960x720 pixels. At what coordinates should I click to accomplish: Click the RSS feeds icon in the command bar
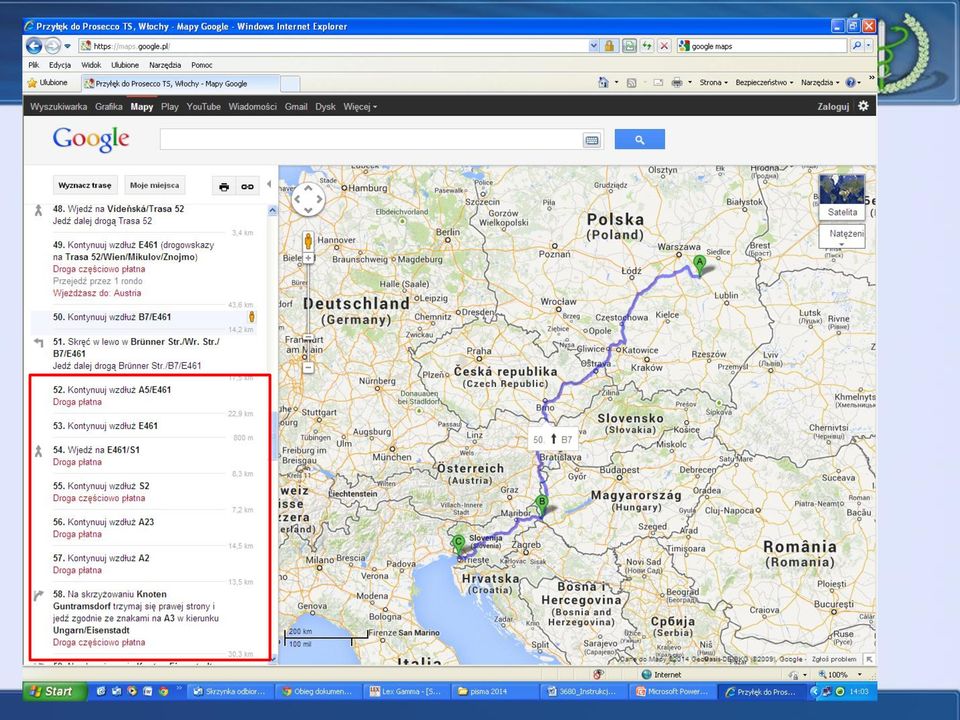(631, 83)
